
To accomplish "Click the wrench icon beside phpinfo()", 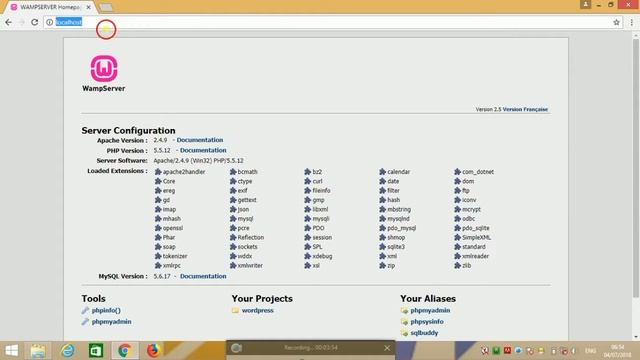I will 85,311.
